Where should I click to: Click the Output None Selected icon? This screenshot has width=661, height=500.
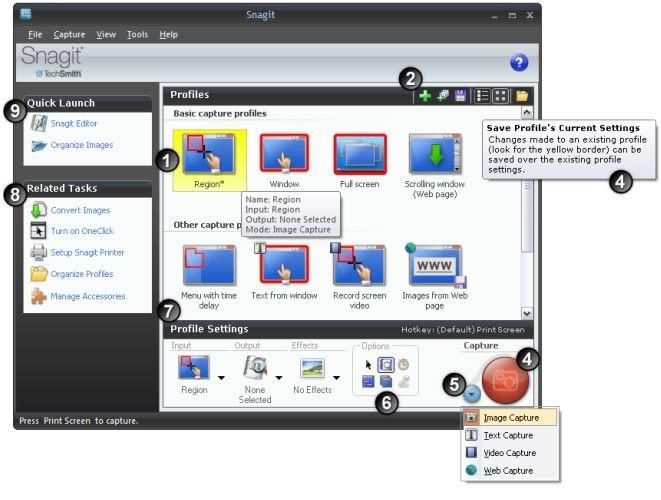[x=255, y=367]
